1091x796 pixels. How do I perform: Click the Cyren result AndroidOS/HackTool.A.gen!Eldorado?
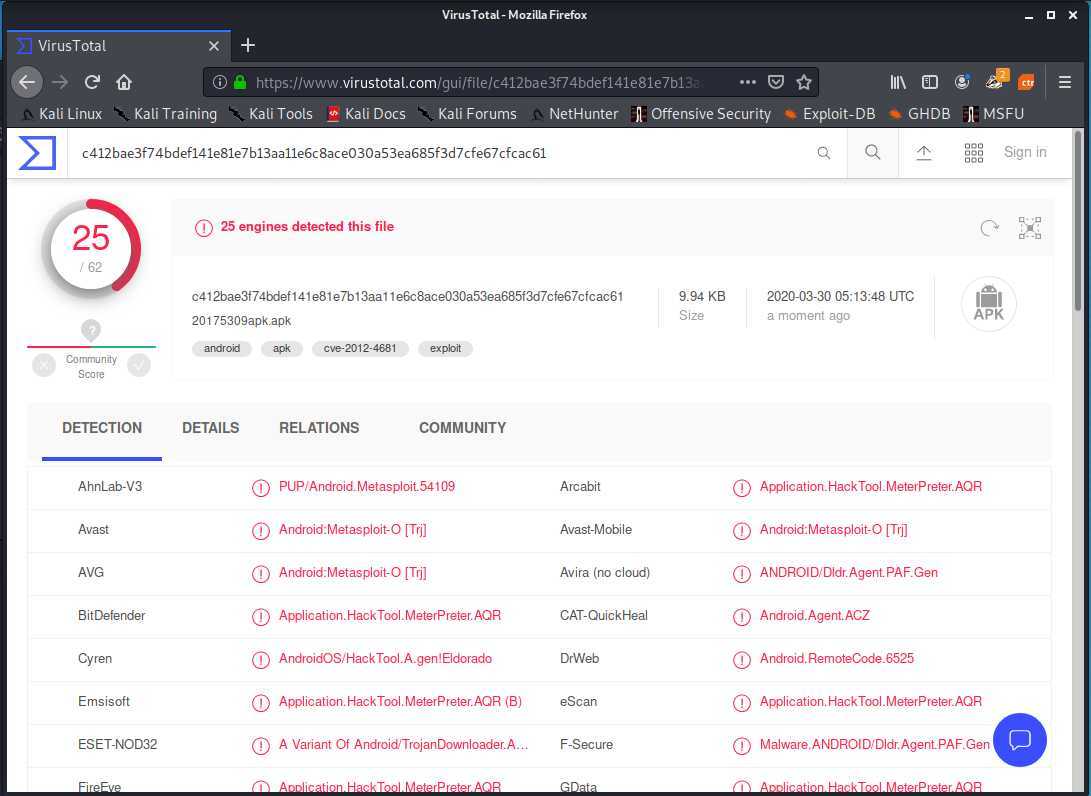point(385,658)
